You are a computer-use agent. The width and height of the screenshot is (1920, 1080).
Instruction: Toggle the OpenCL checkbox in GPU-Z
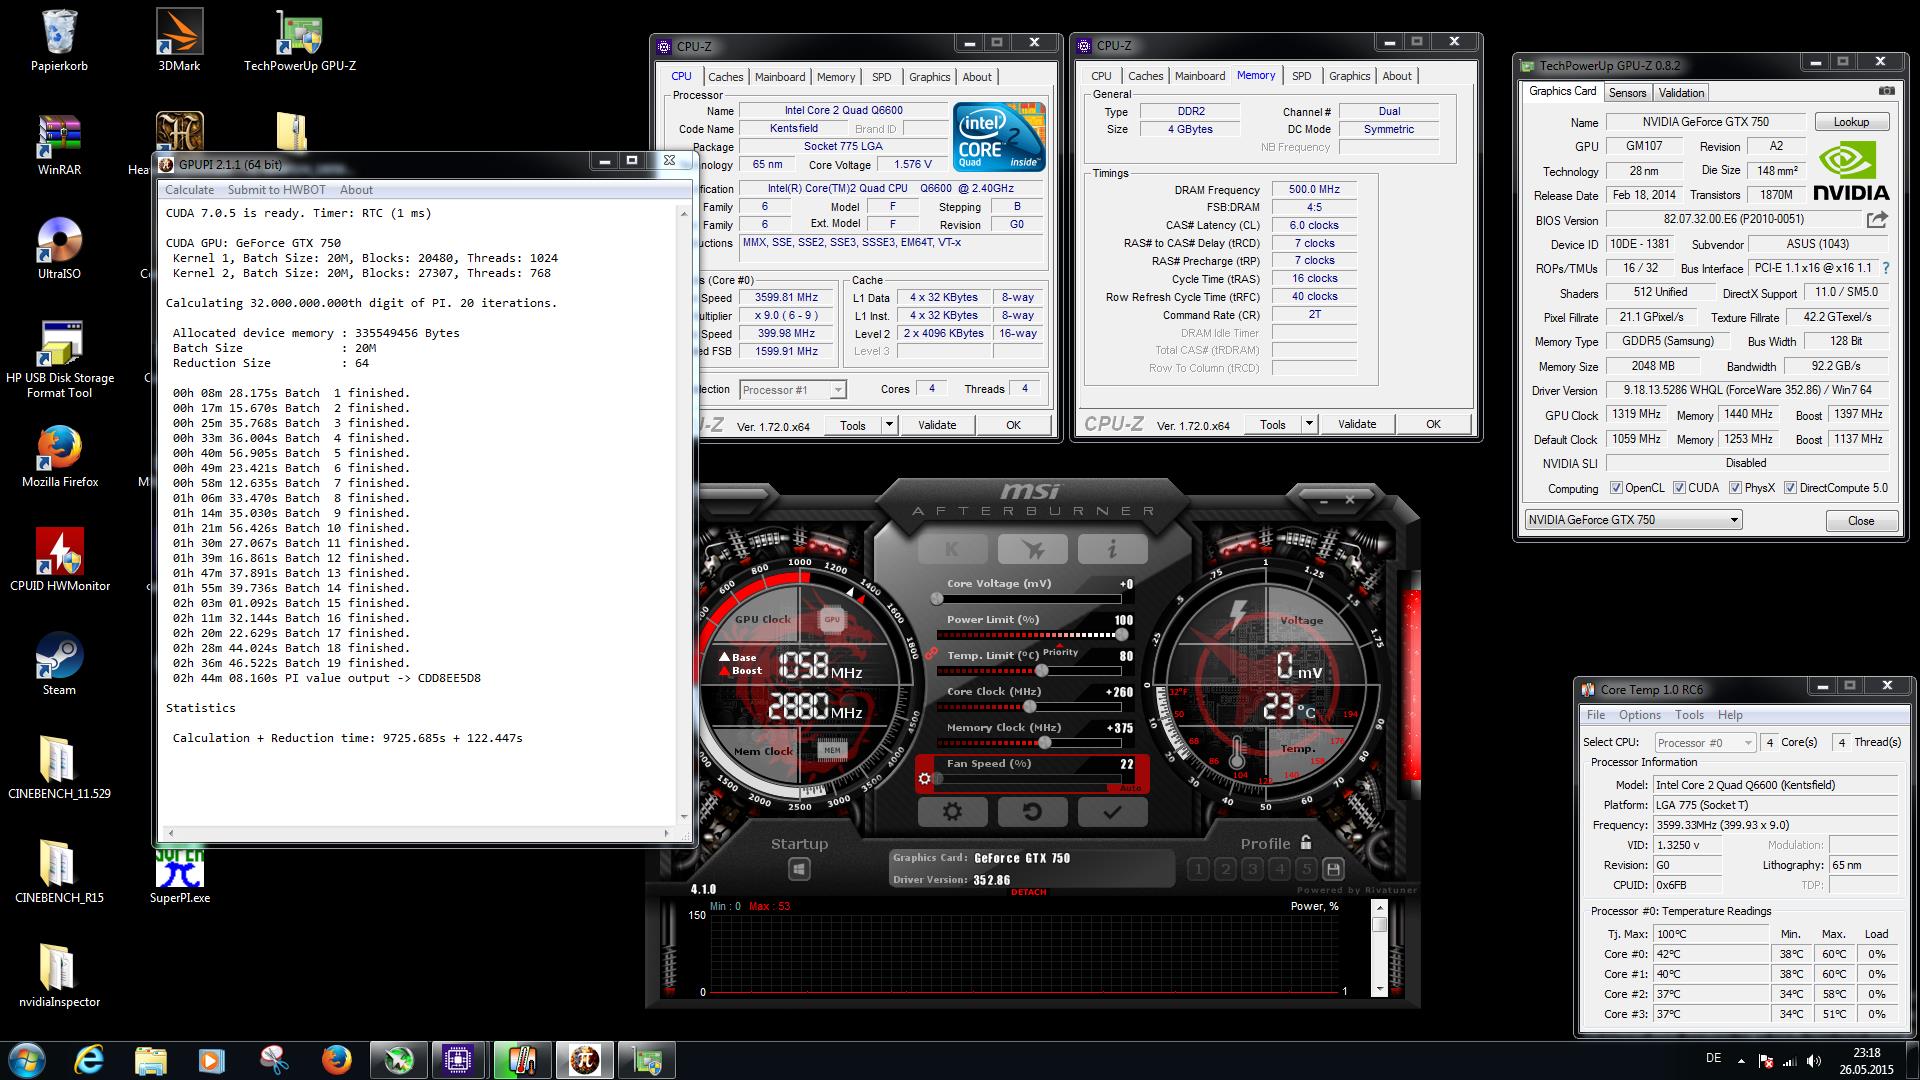coord(1616,488)
